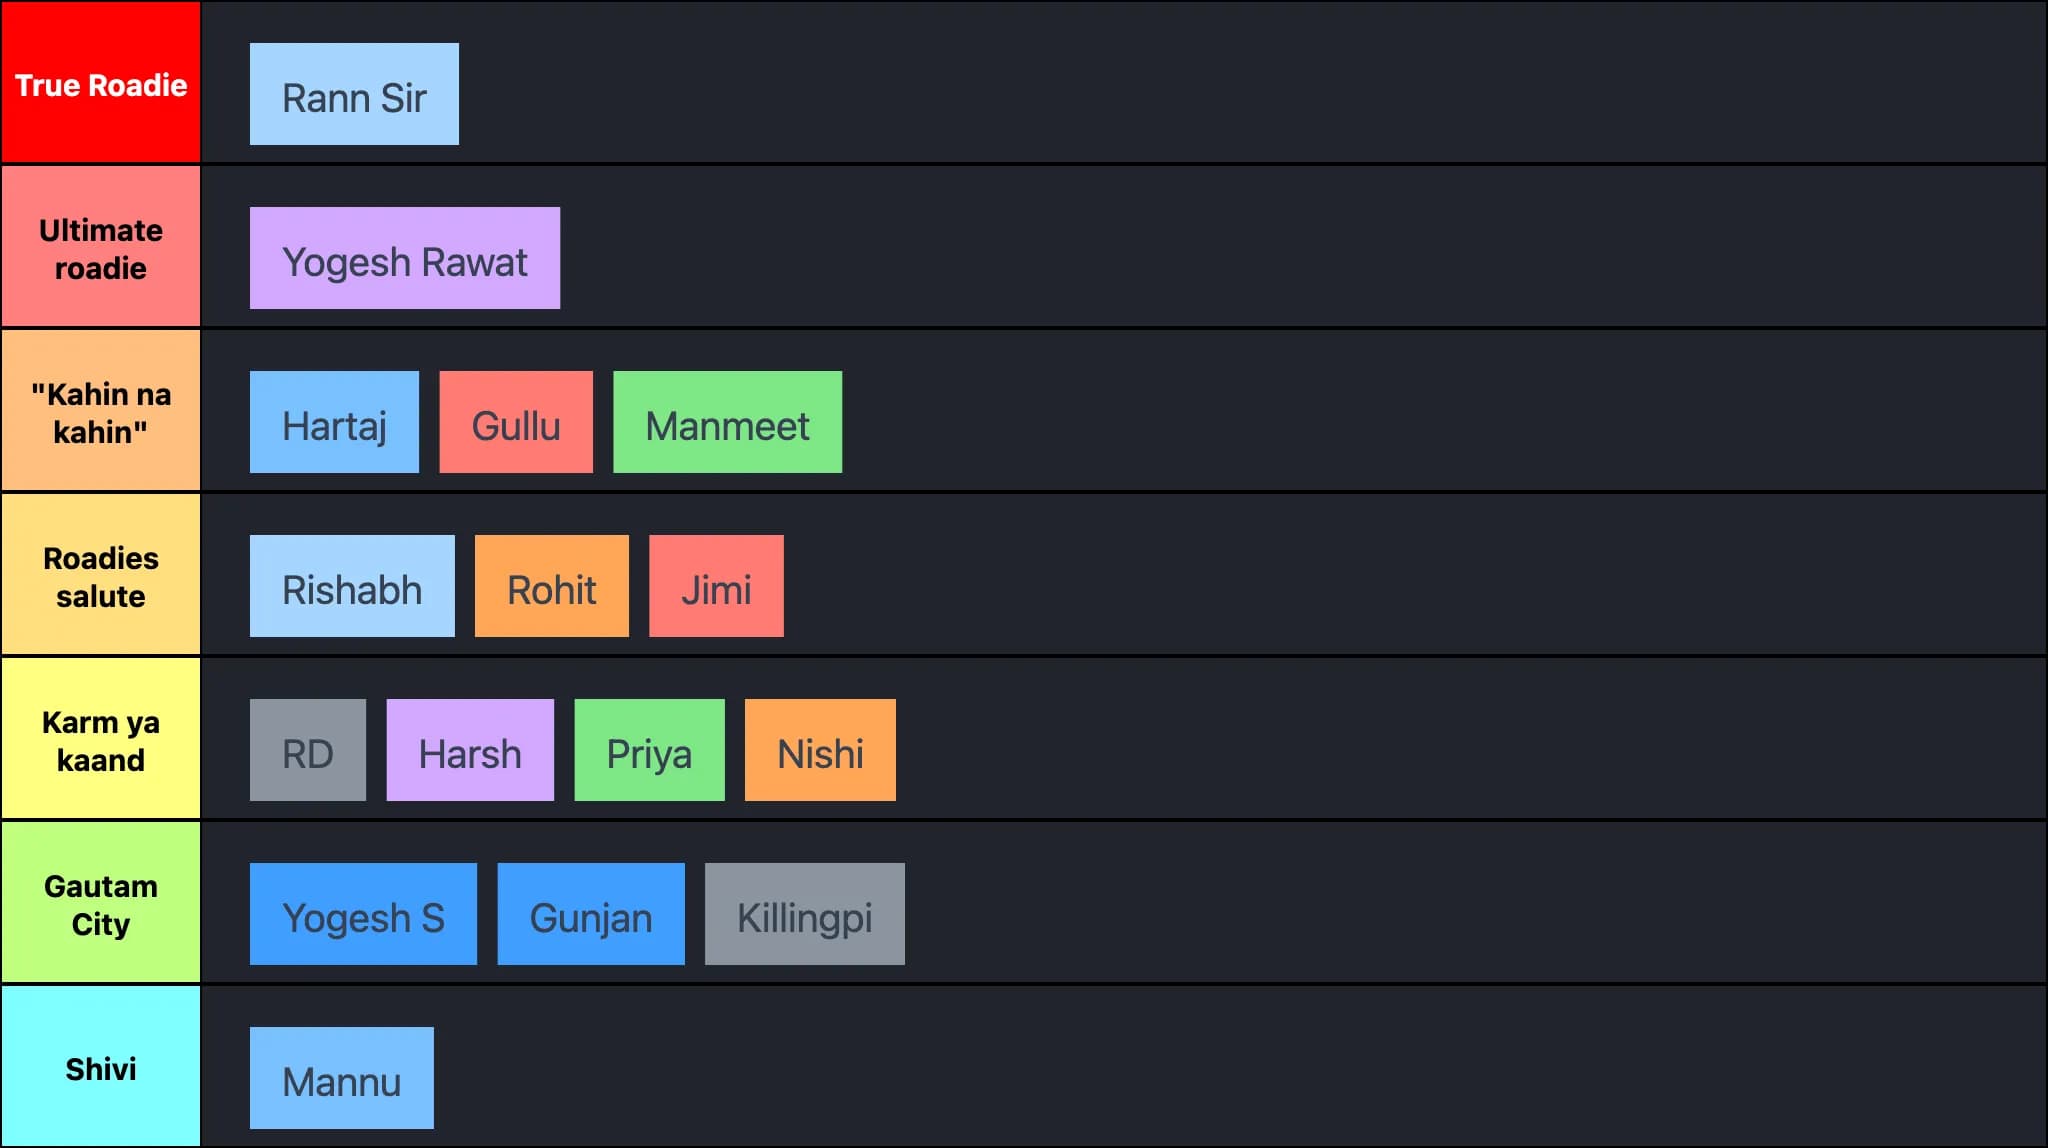
Task: Select the Gunjan tile
Action: pos(591,914)
